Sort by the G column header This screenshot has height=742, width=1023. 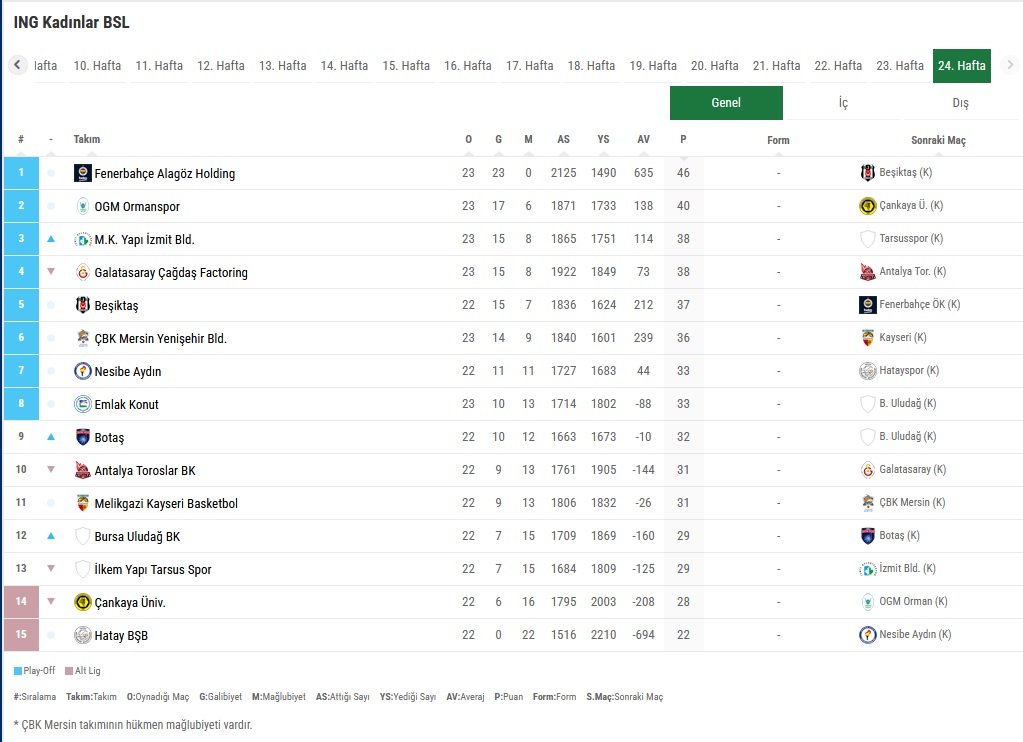[498, 140]
